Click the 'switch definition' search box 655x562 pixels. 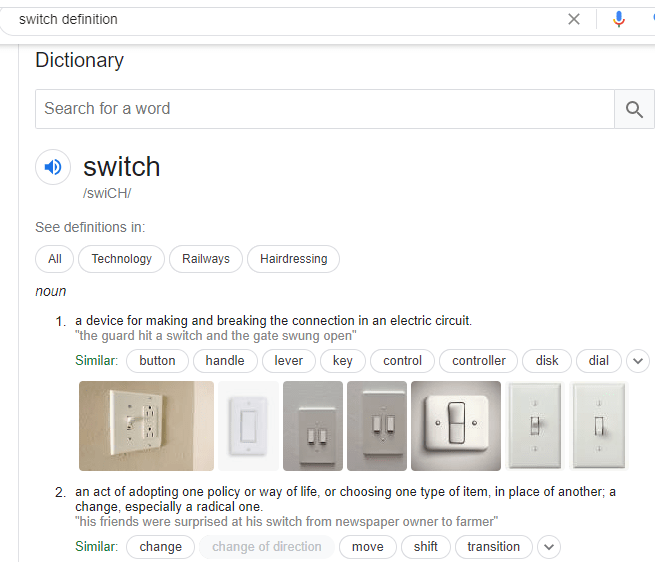tap(280, 19)
